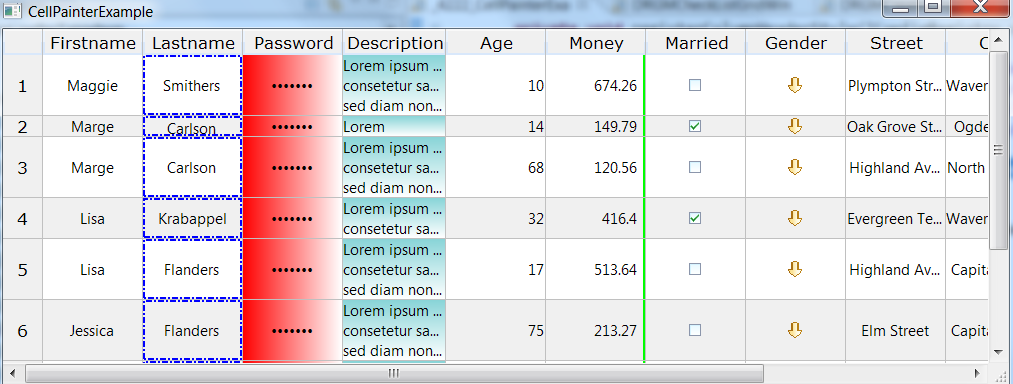Screen dimensions: 1013x384
Task: Click the Smithers lastname cell
Action: click(x=193, y=85)
